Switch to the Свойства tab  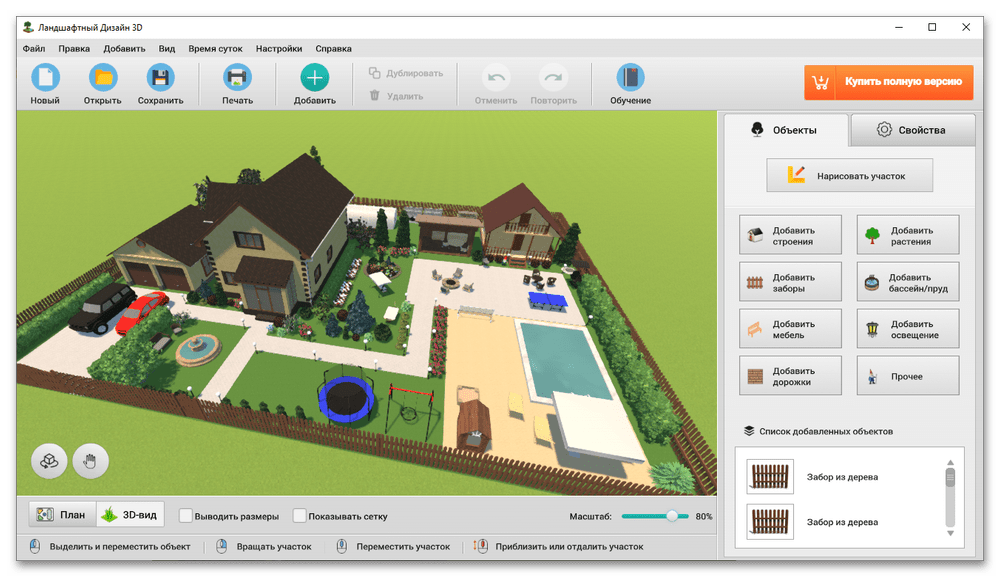tap(911, 130)
